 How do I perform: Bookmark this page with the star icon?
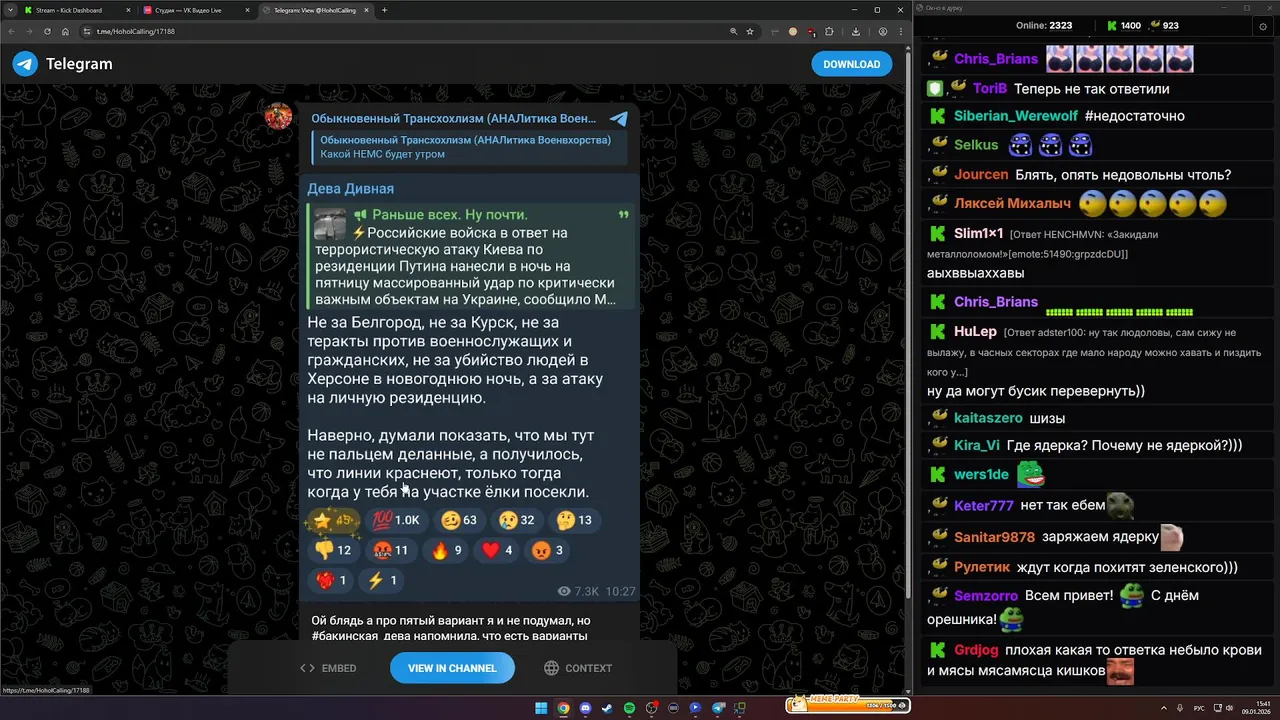pyautogui.click(x=750, y=31)
